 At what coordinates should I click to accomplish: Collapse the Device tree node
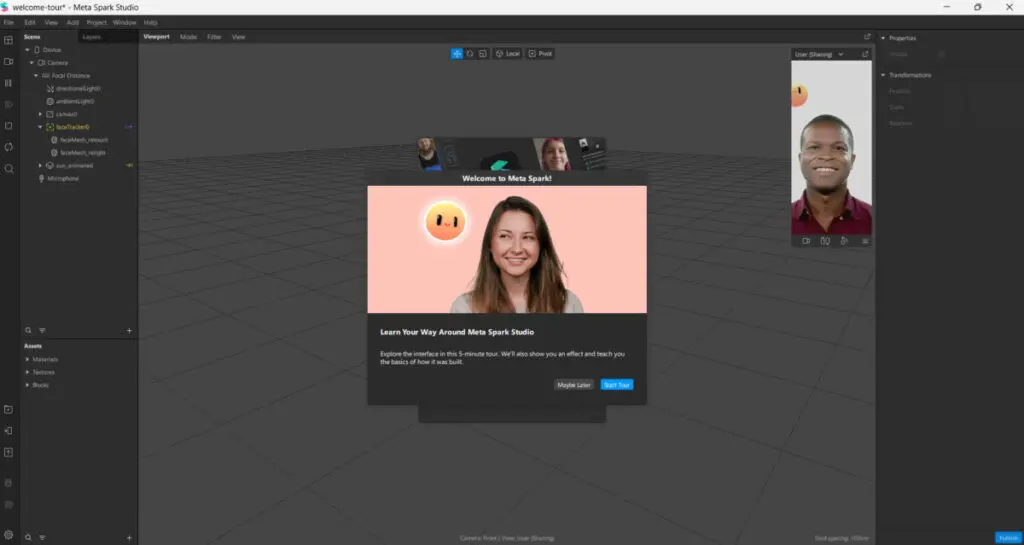pos(27,50)
